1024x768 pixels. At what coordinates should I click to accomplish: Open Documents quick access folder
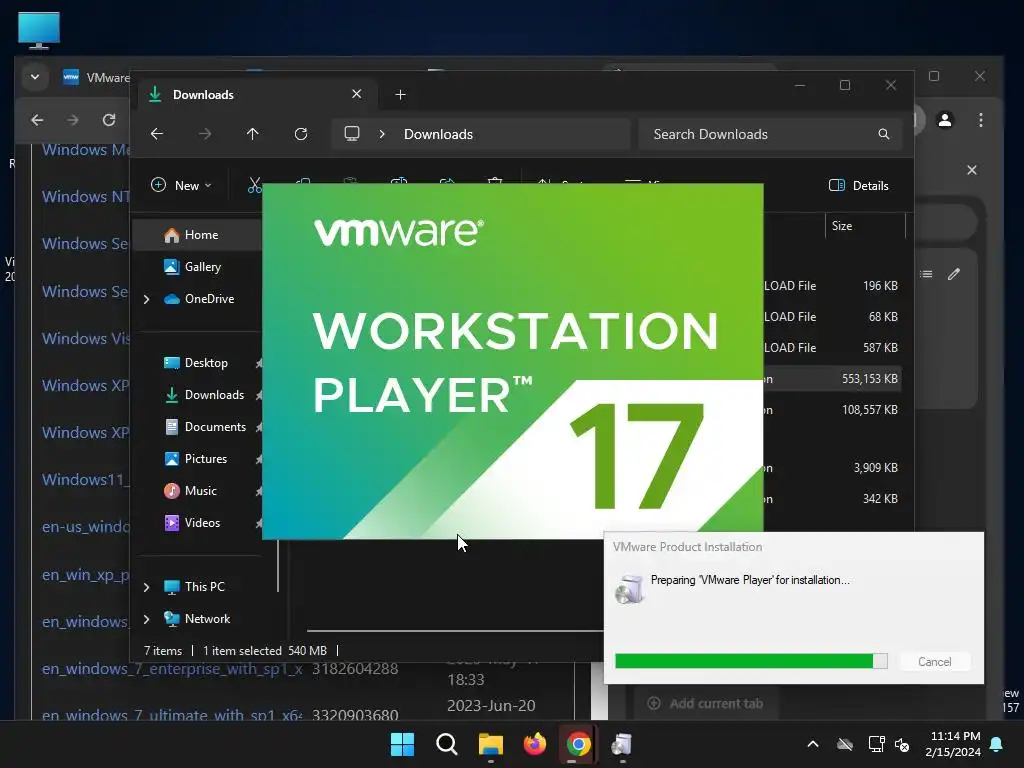[215, 426]
